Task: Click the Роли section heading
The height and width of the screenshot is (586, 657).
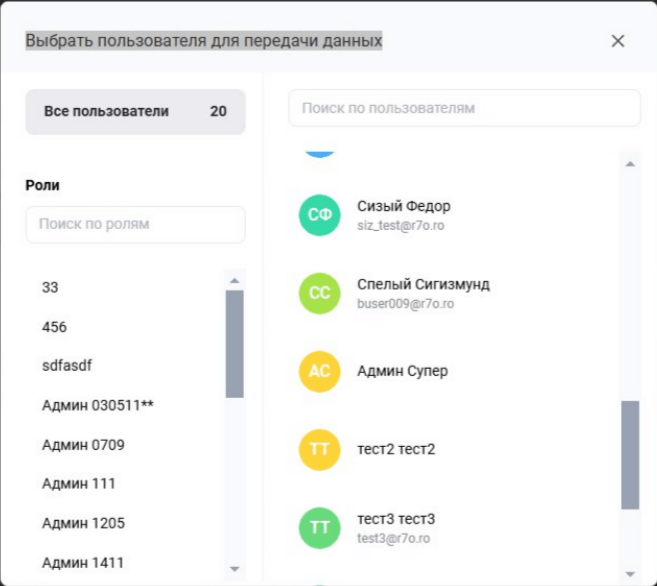Action: tap(42, 185)
